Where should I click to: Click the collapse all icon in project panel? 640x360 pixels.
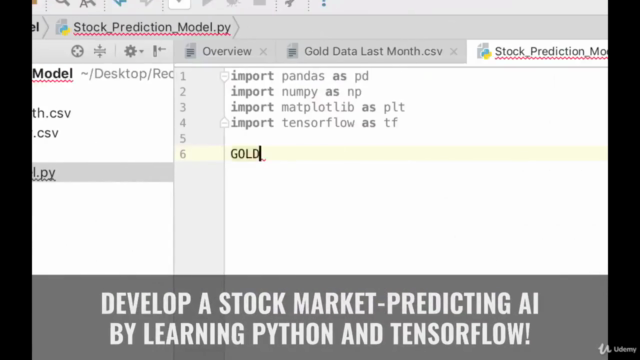(x=100, y=51)
